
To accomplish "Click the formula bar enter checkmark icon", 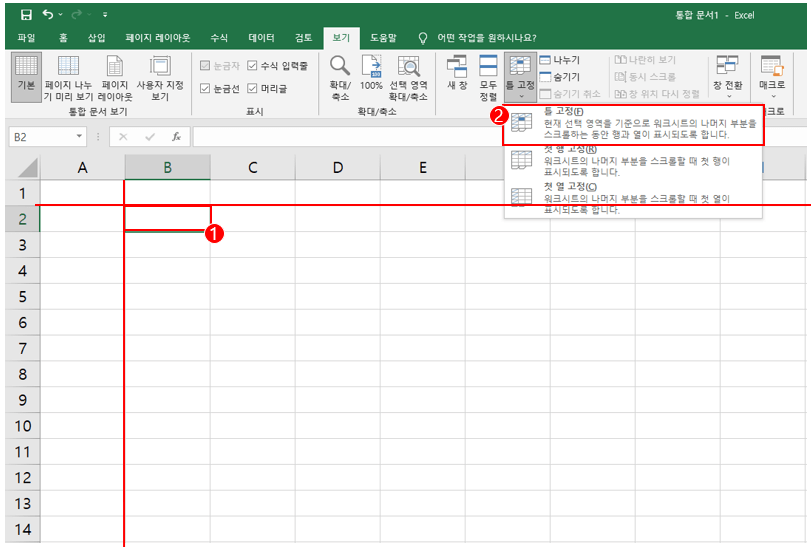I will (150, 137).
